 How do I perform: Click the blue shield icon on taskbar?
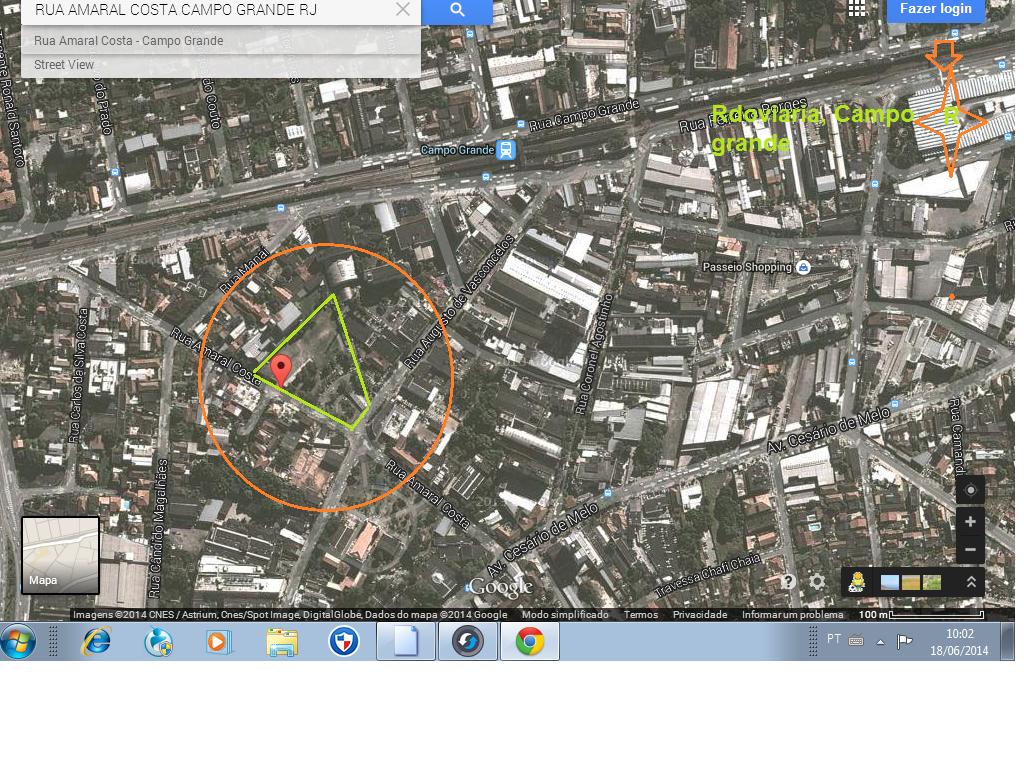(x=344, y=642)
